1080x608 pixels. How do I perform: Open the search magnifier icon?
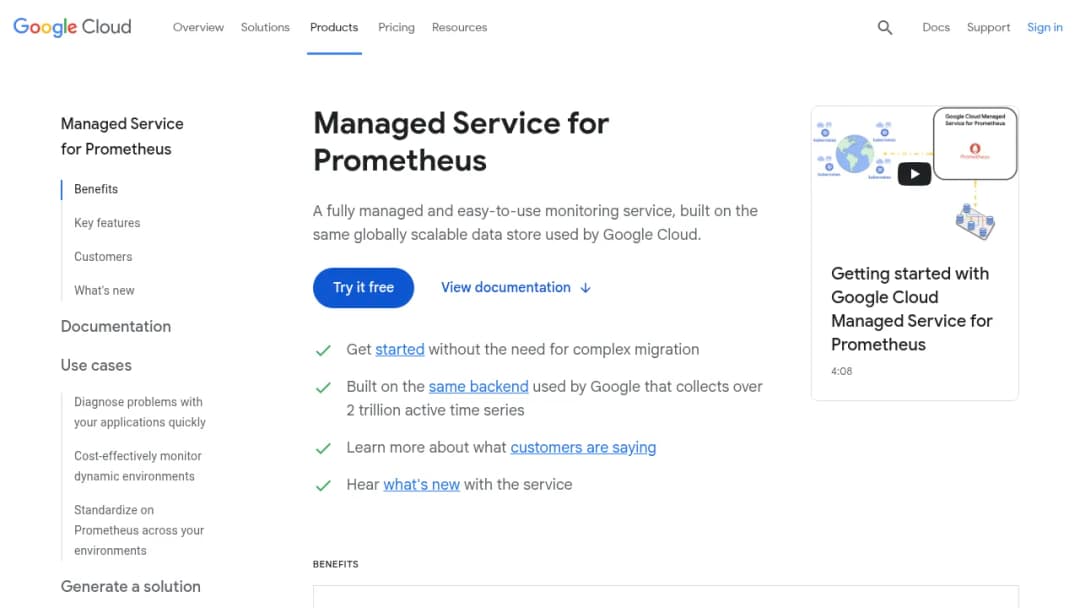click(884, 28)
